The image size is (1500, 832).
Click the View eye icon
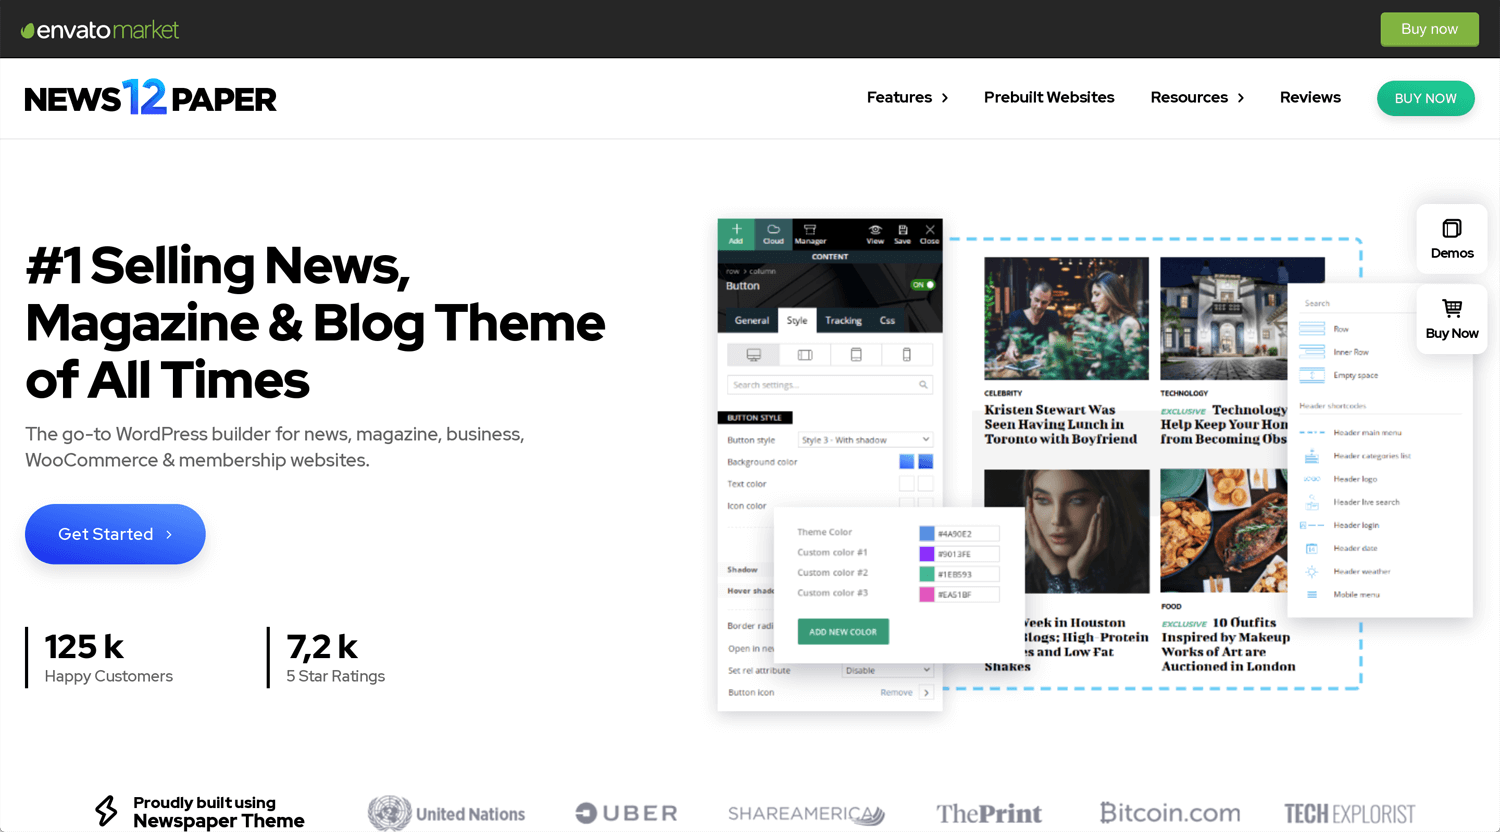(875, 233)
